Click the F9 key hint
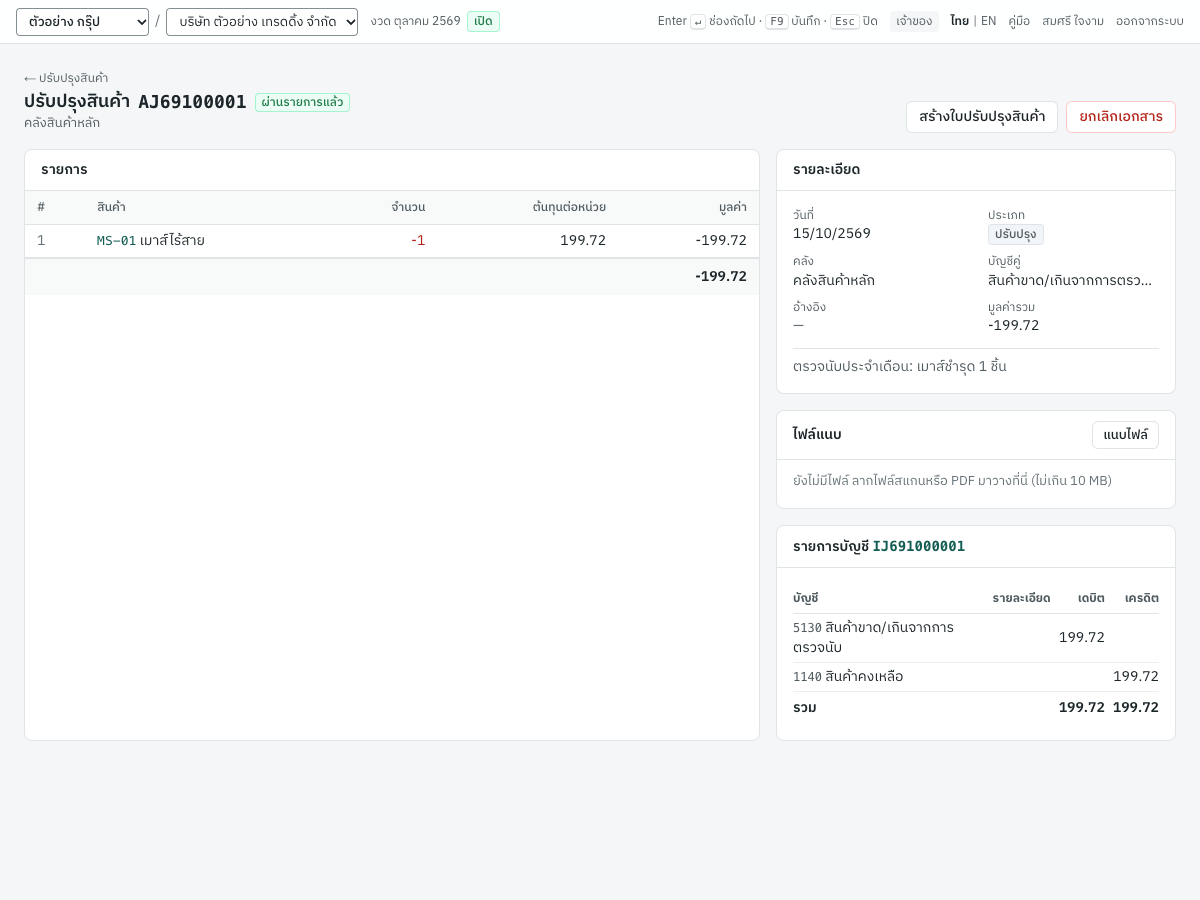The height and width of the screenshot is (900, 1200). [x=777, y=21]
